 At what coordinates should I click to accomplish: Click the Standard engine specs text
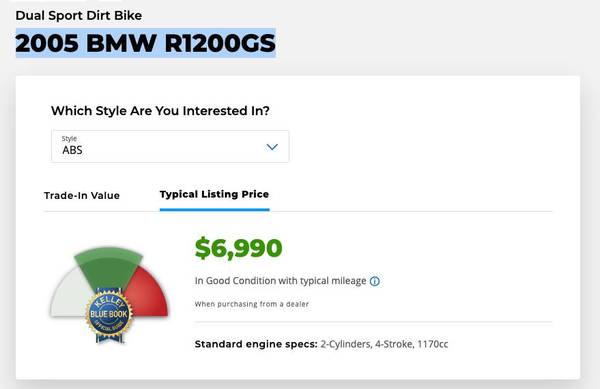tap(256, 344)
